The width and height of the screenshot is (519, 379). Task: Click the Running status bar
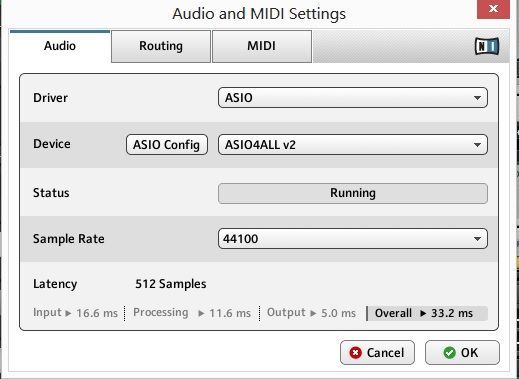pos(353,193)
